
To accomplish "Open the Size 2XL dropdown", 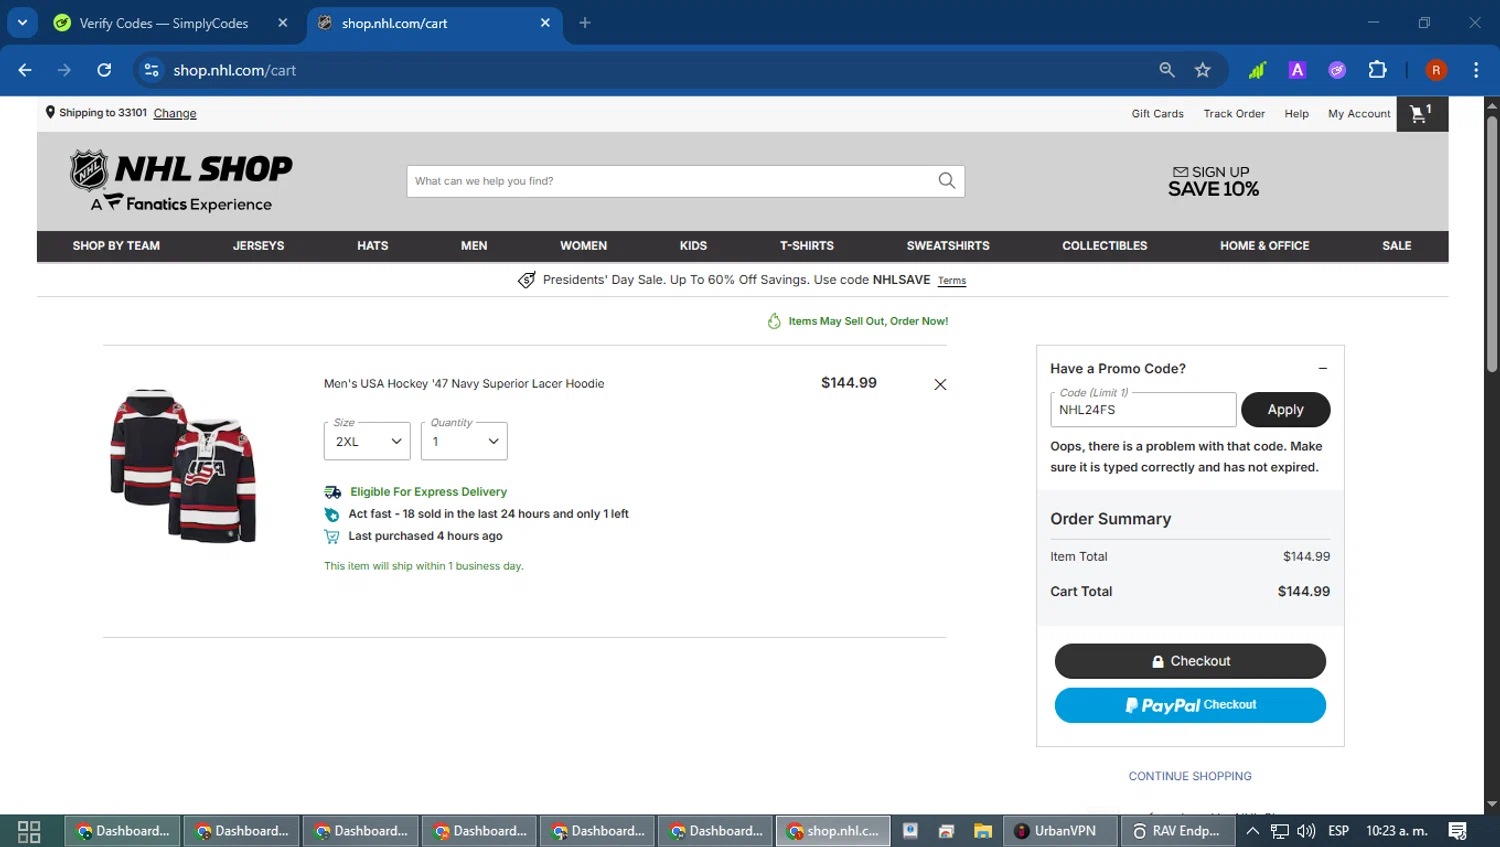I will tap(367, 441).
